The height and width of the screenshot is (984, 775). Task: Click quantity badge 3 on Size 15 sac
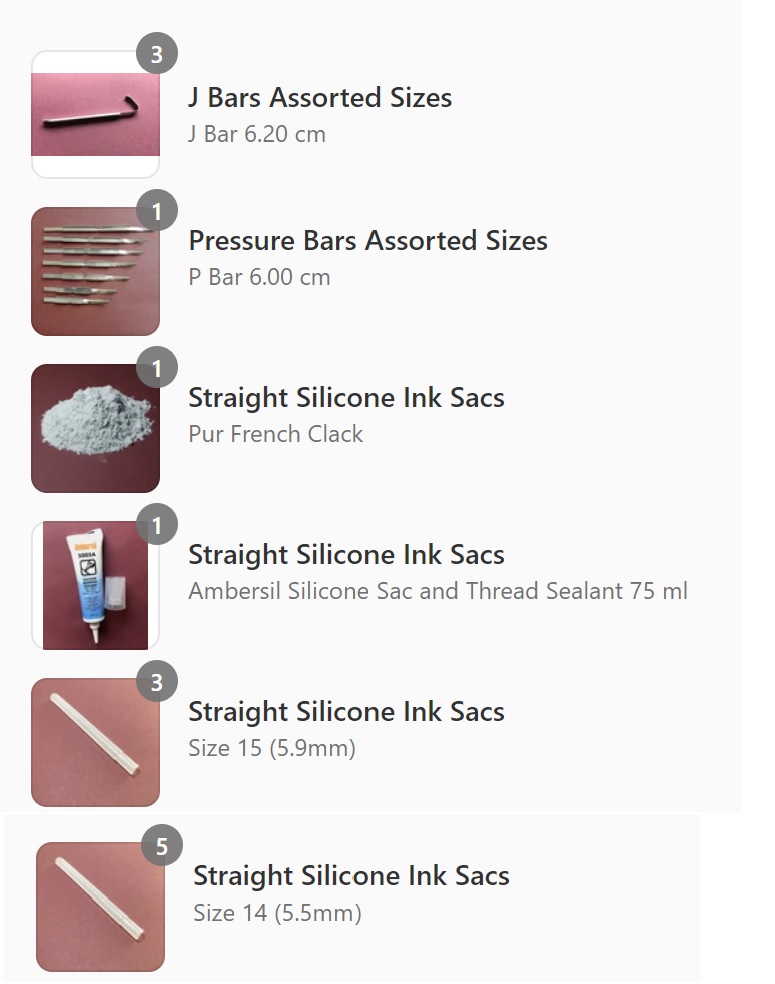(156, 682)
